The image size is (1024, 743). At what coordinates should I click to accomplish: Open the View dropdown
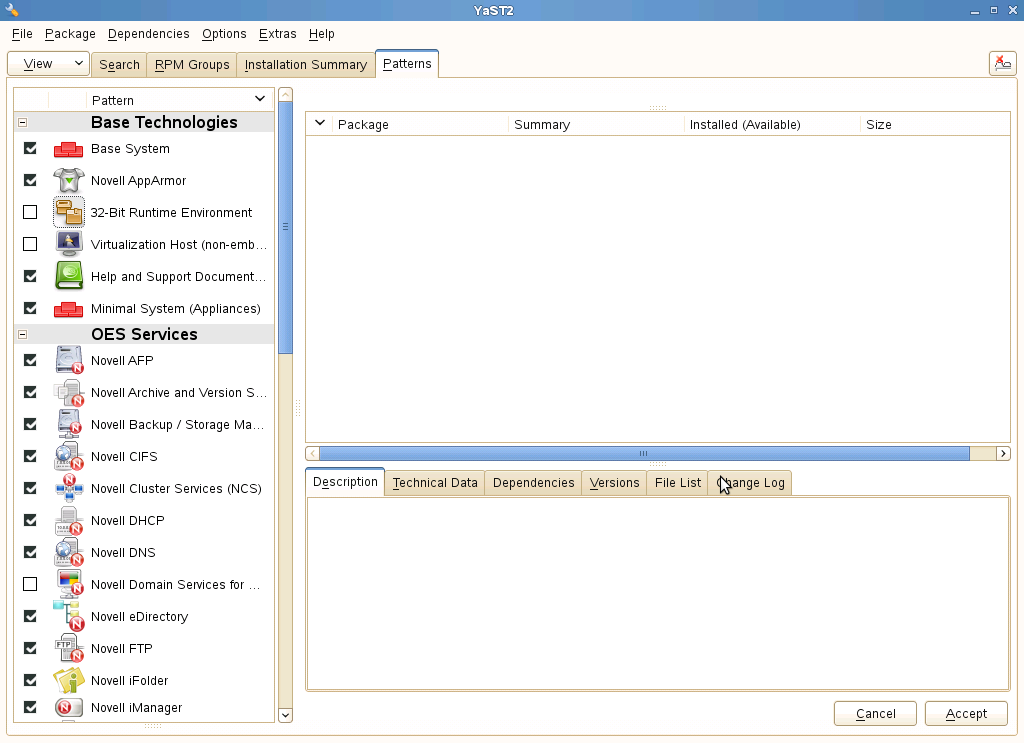tap(47, 63)
